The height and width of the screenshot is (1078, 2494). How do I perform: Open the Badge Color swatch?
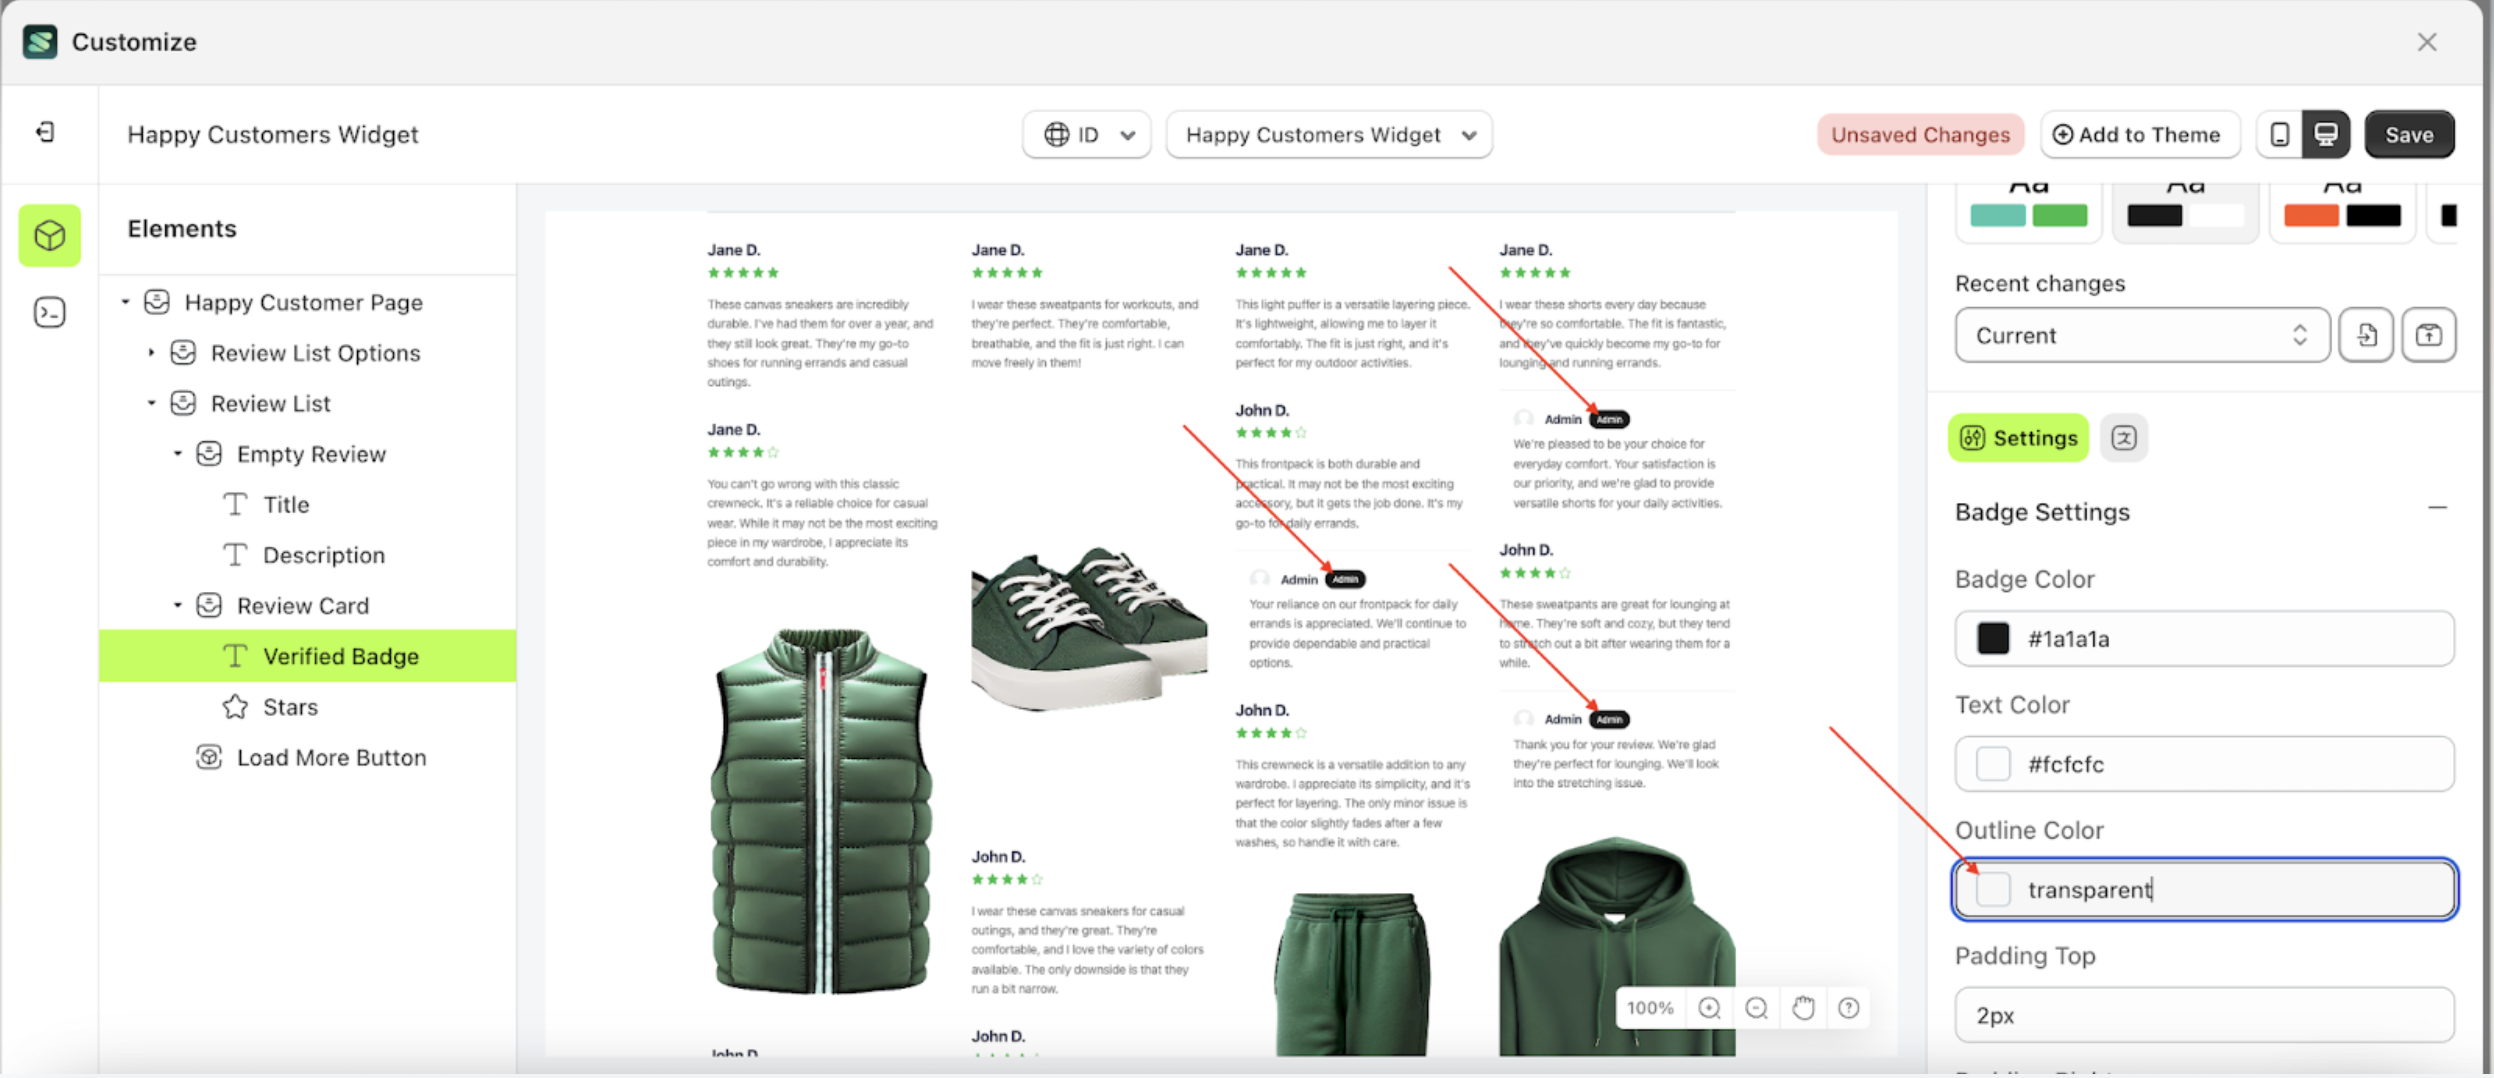1992,638
